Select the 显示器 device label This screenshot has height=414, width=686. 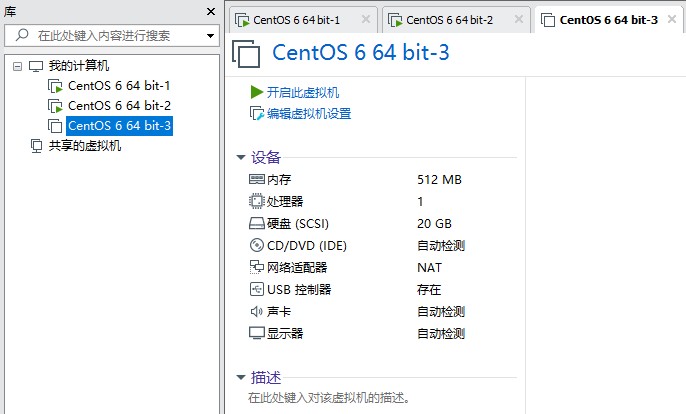[285, 333]
